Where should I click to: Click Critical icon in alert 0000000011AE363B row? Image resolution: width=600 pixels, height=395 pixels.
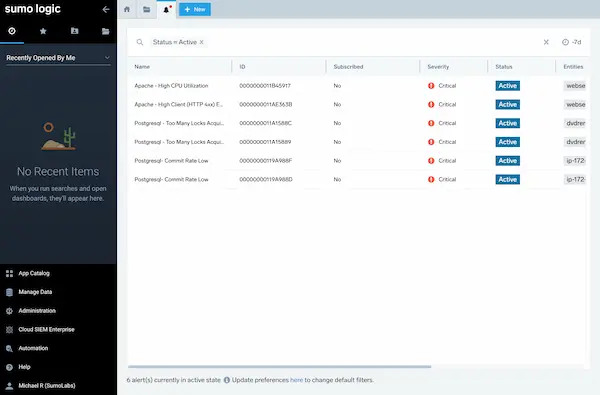pyautogui.click(x=431, y=104)
